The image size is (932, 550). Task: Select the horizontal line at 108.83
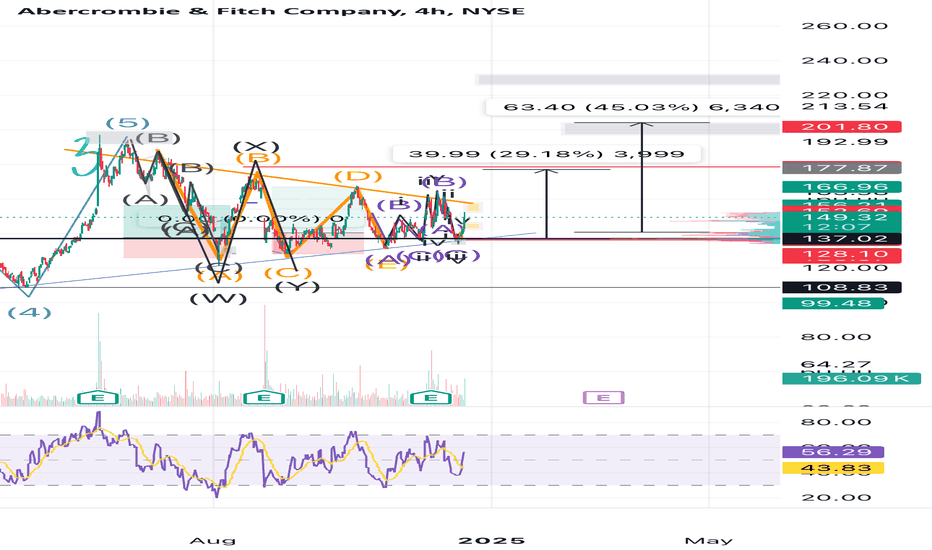390,287
